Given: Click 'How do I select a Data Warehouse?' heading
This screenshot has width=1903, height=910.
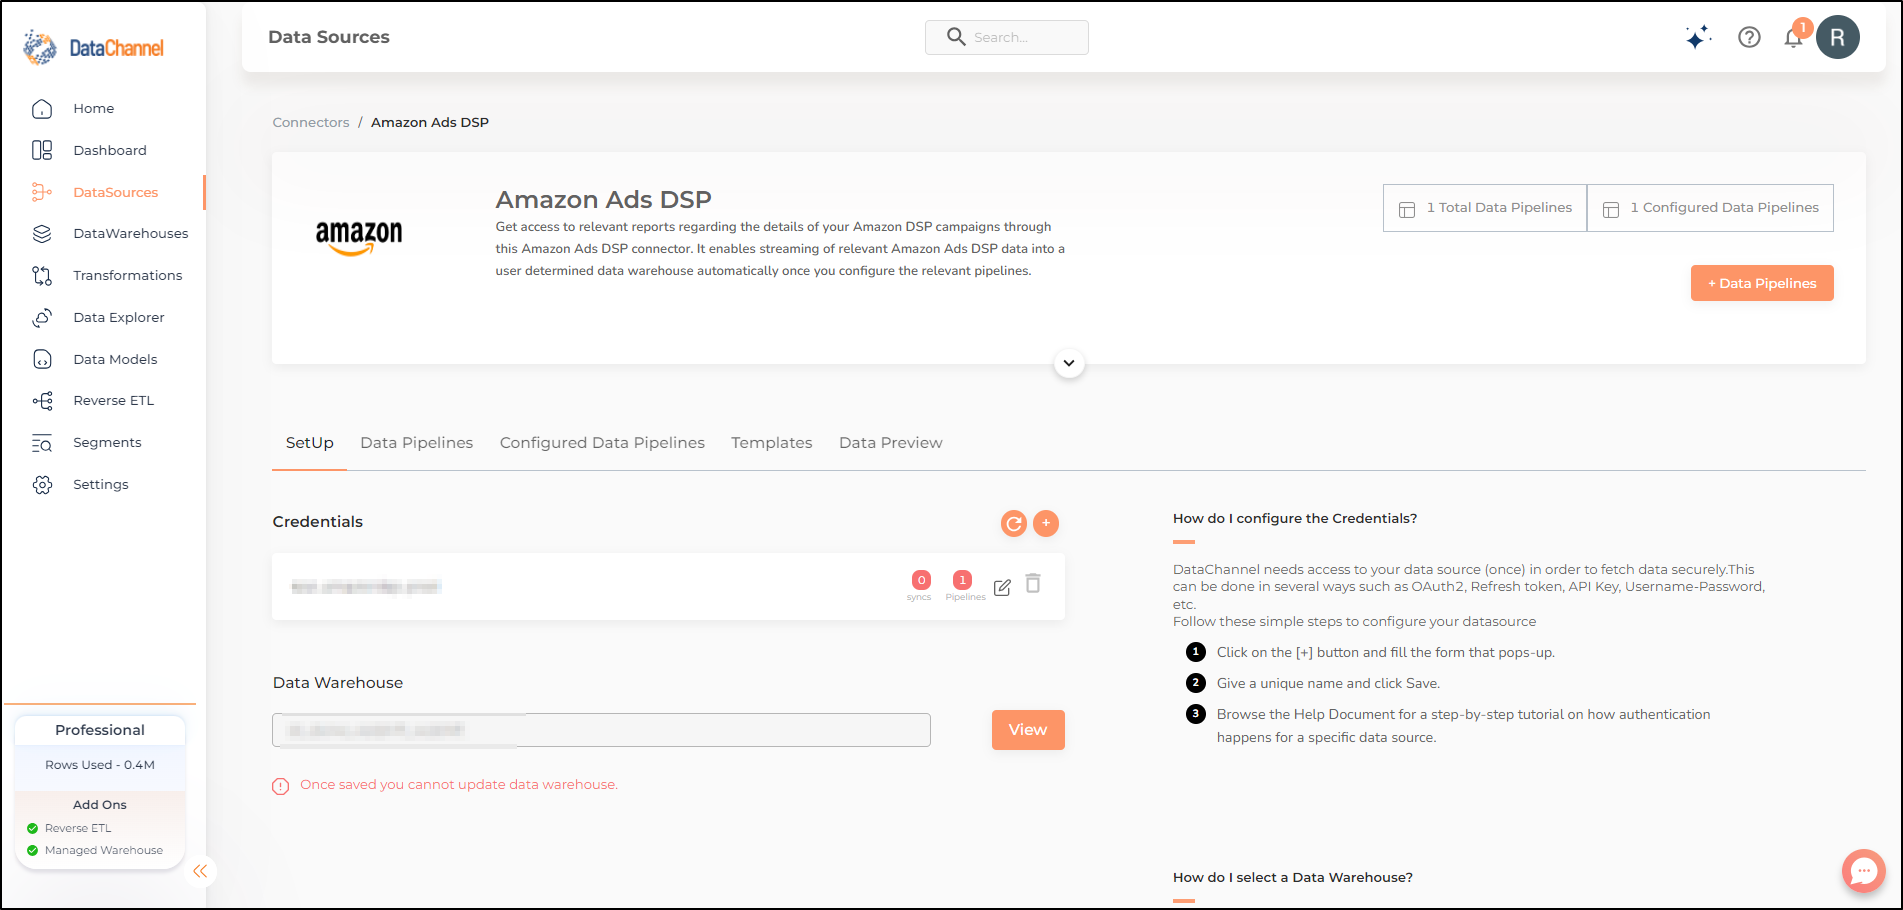Looking at the screenshot, I should click(x=1293, y=877).
